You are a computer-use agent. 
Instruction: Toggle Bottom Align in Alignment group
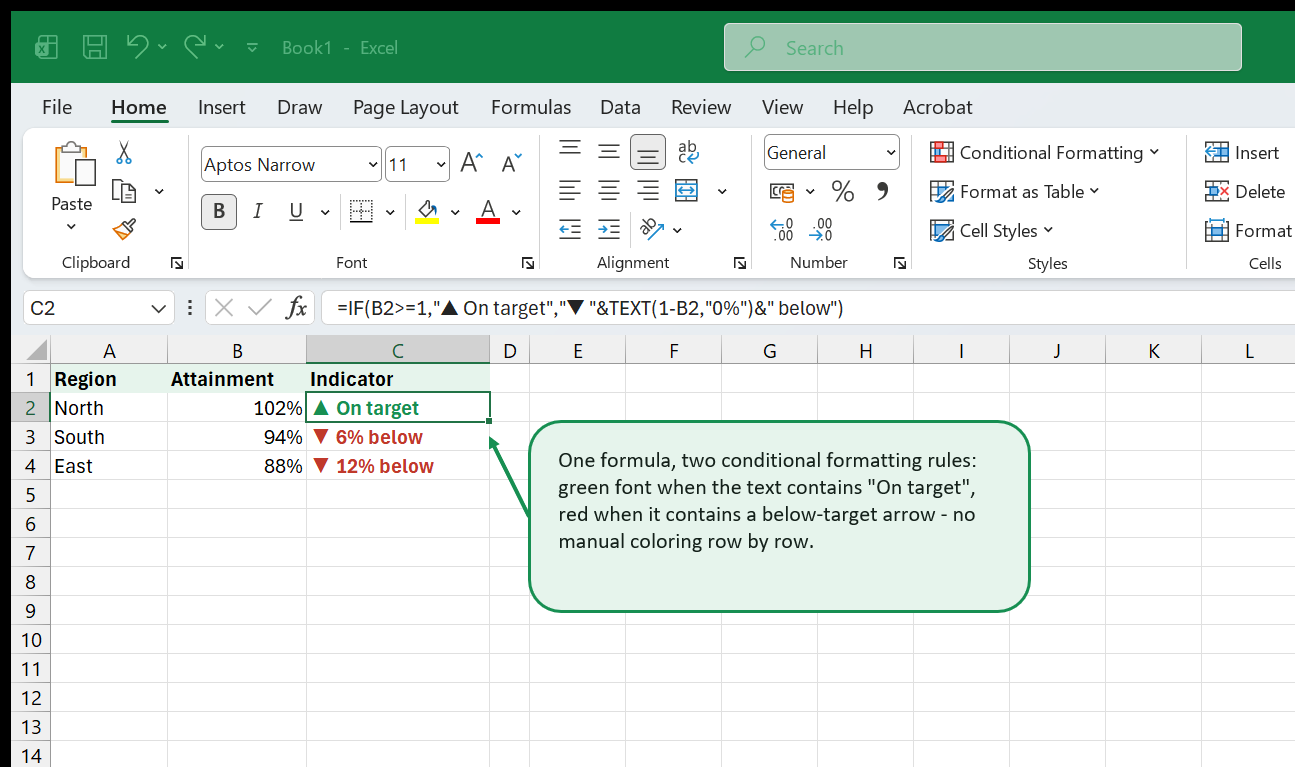click(648, 152)
